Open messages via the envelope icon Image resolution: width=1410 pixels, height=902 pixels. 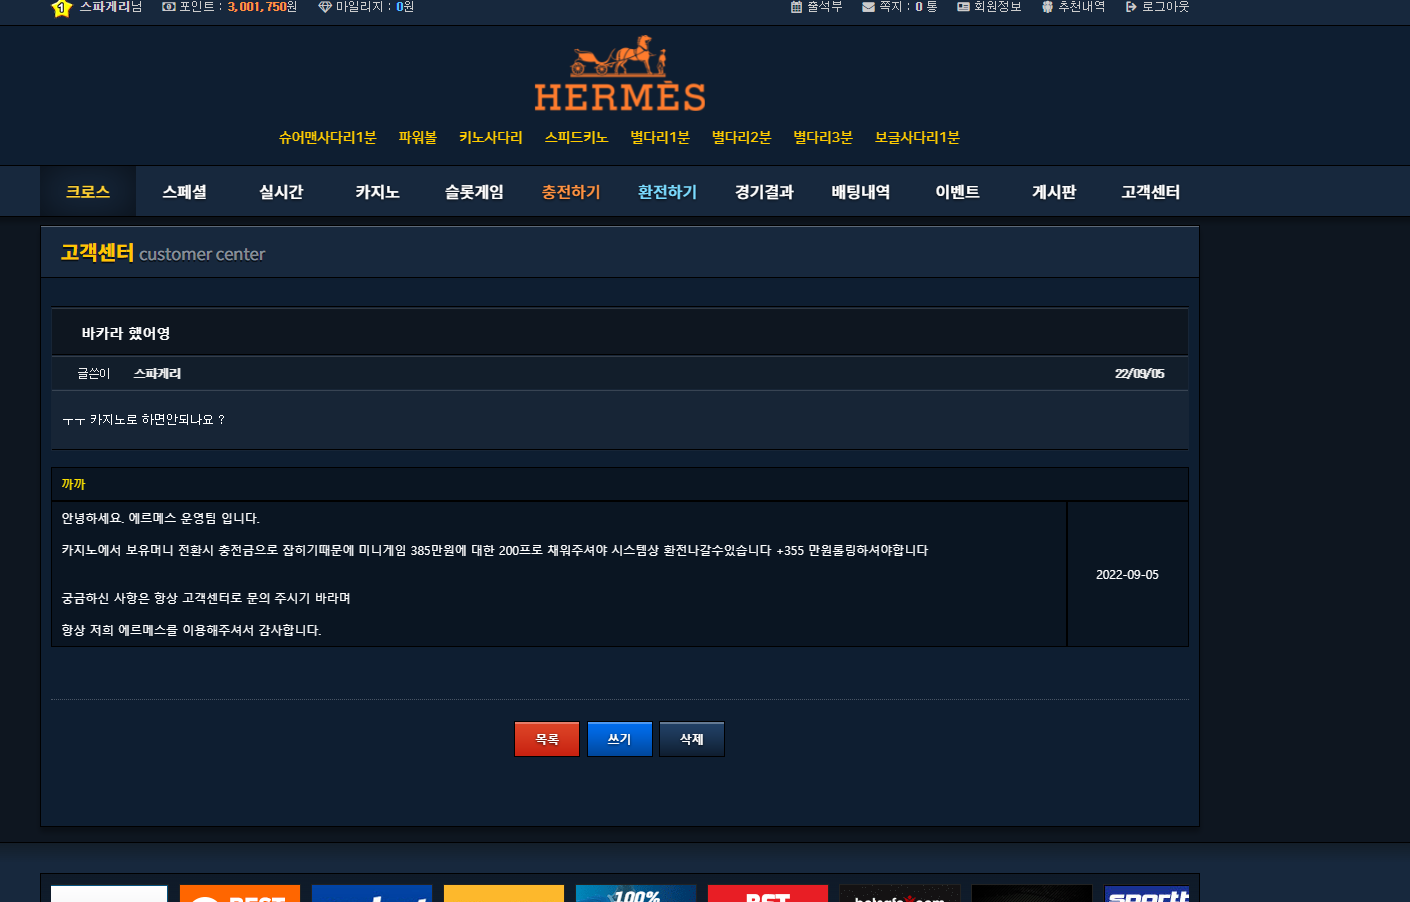868,7
